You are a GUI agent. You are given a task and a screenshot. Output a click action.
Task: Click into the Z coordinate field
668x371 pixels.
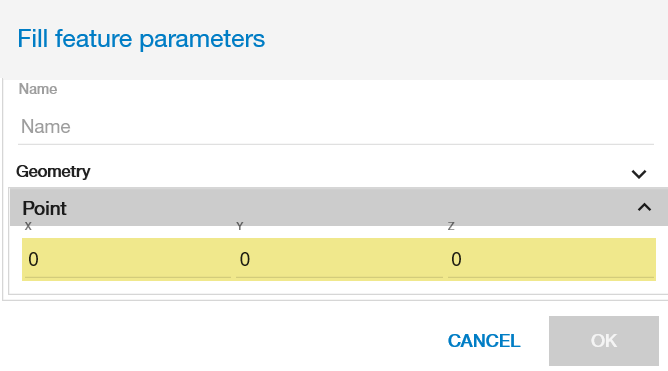[x=551, y=259]
